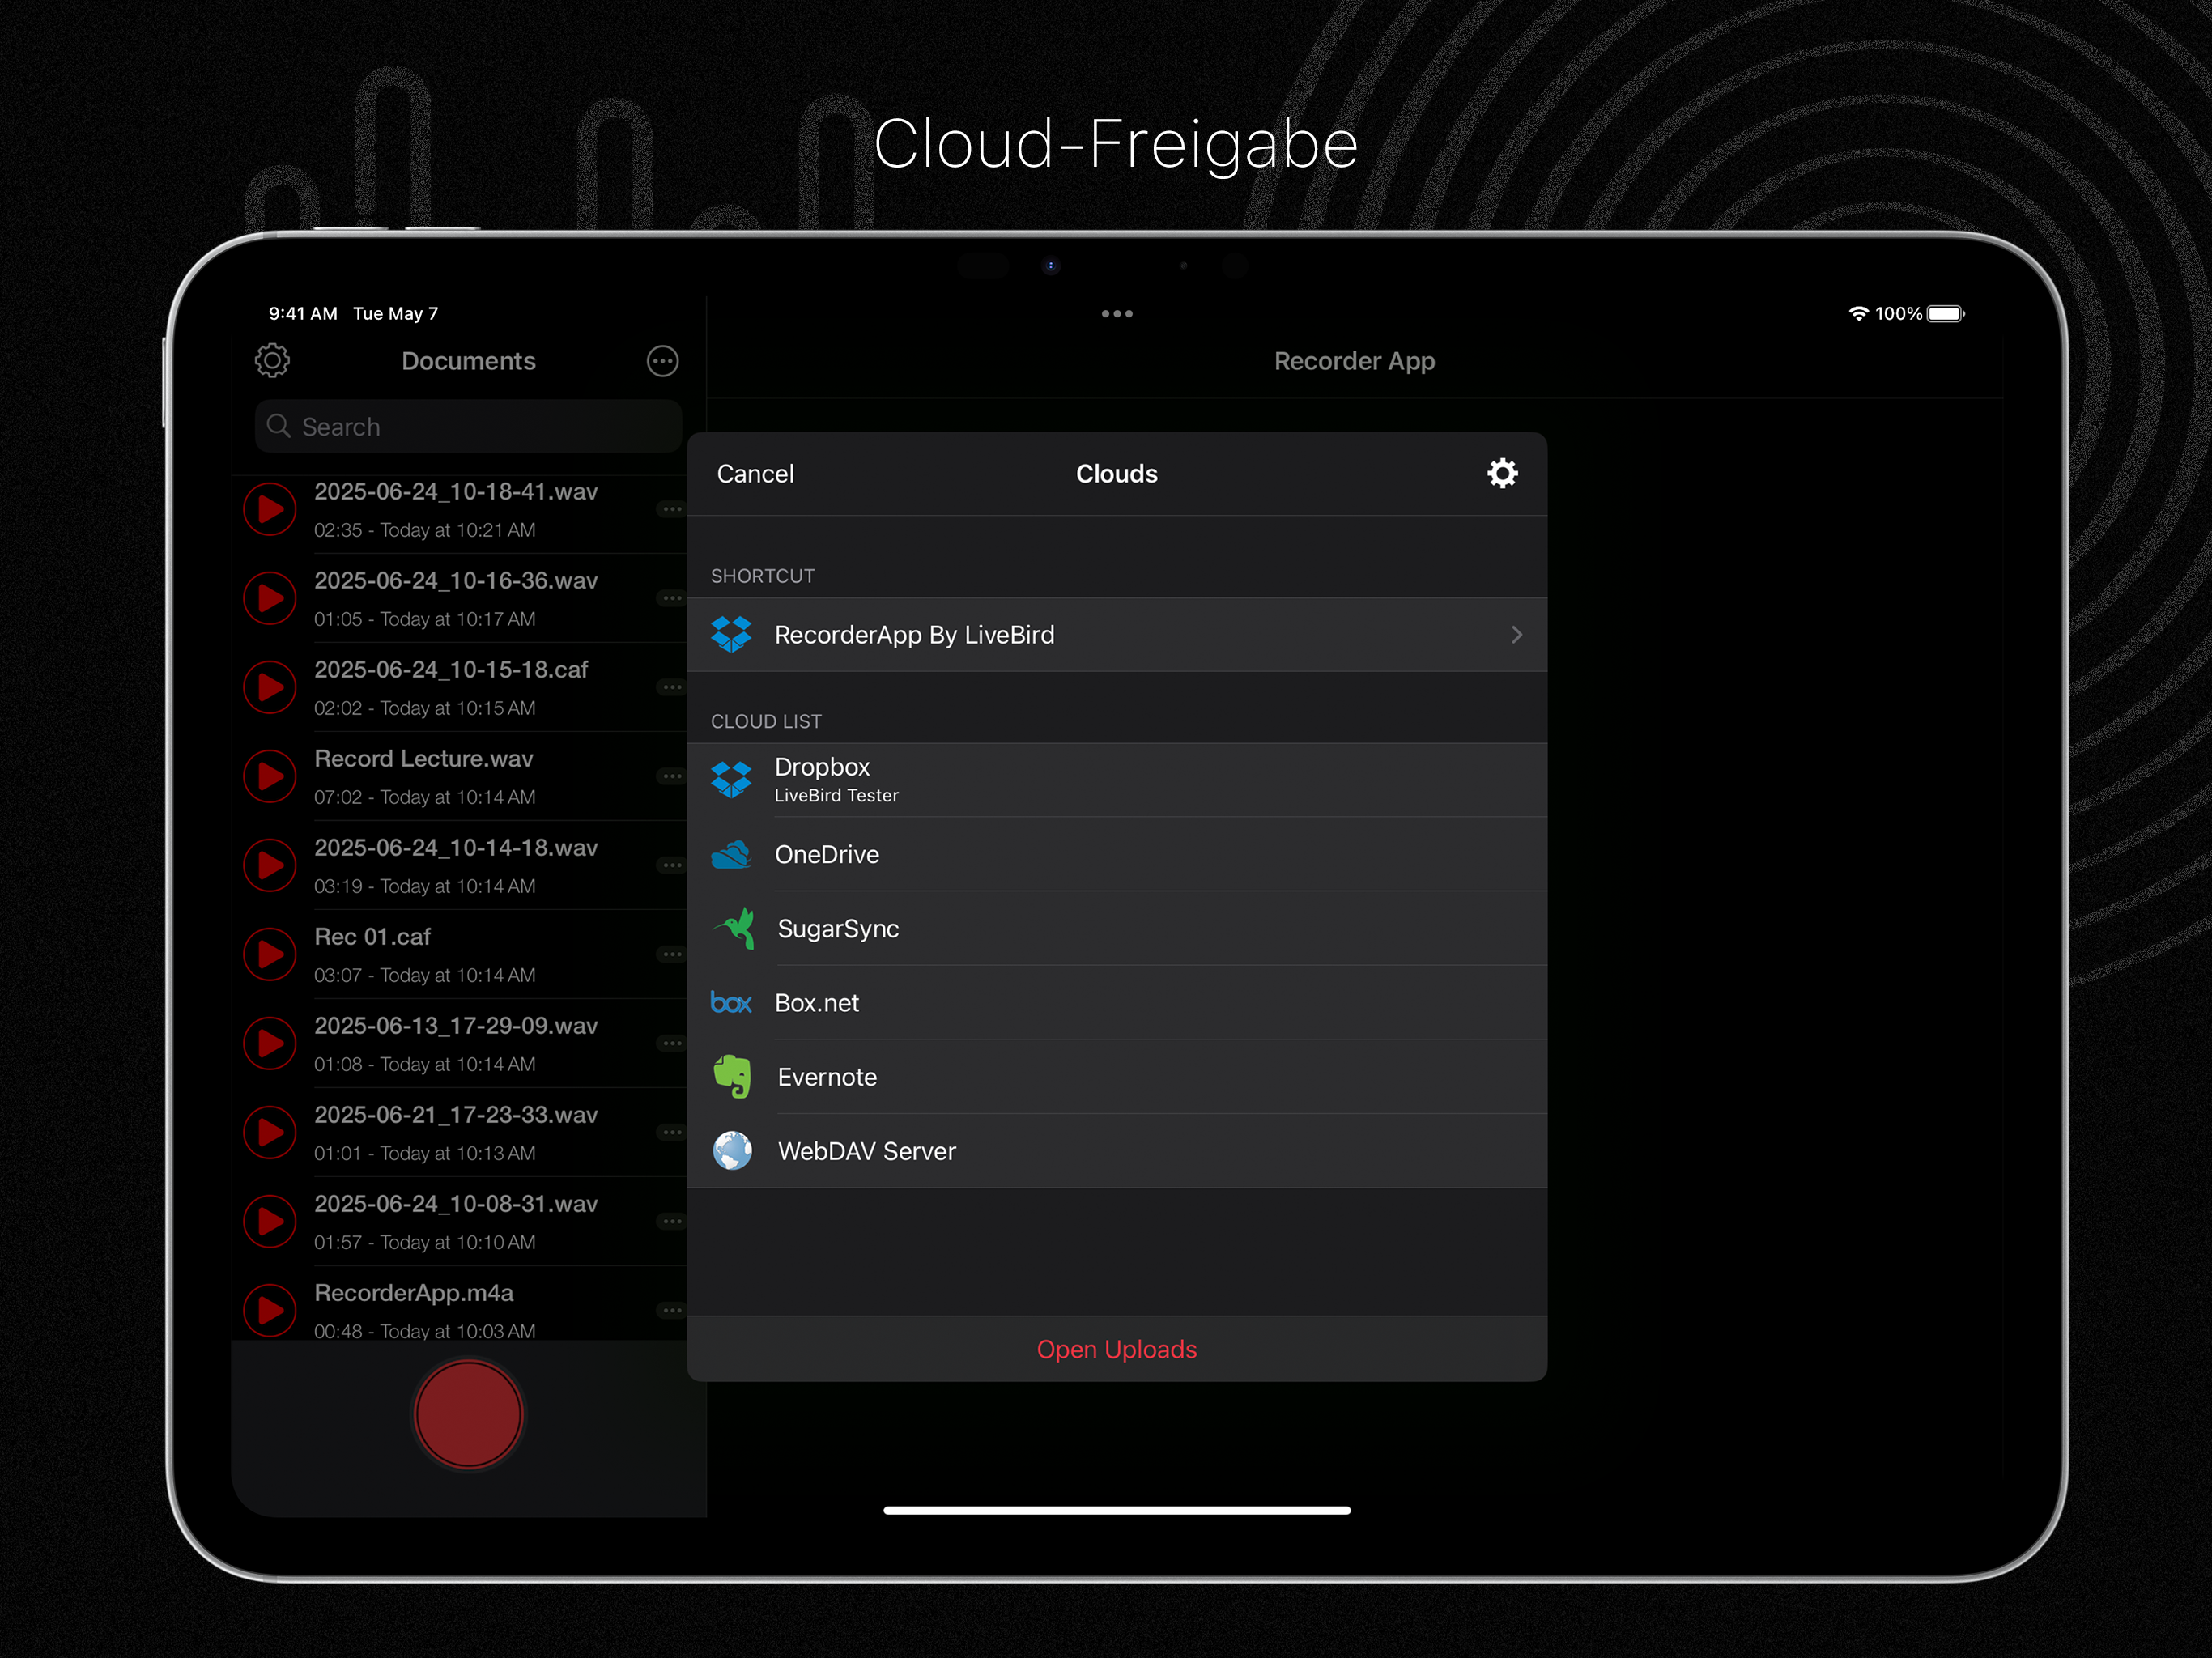Tap the Box.net logo icon
2212x1658 pixels.
coord(731,1003)
